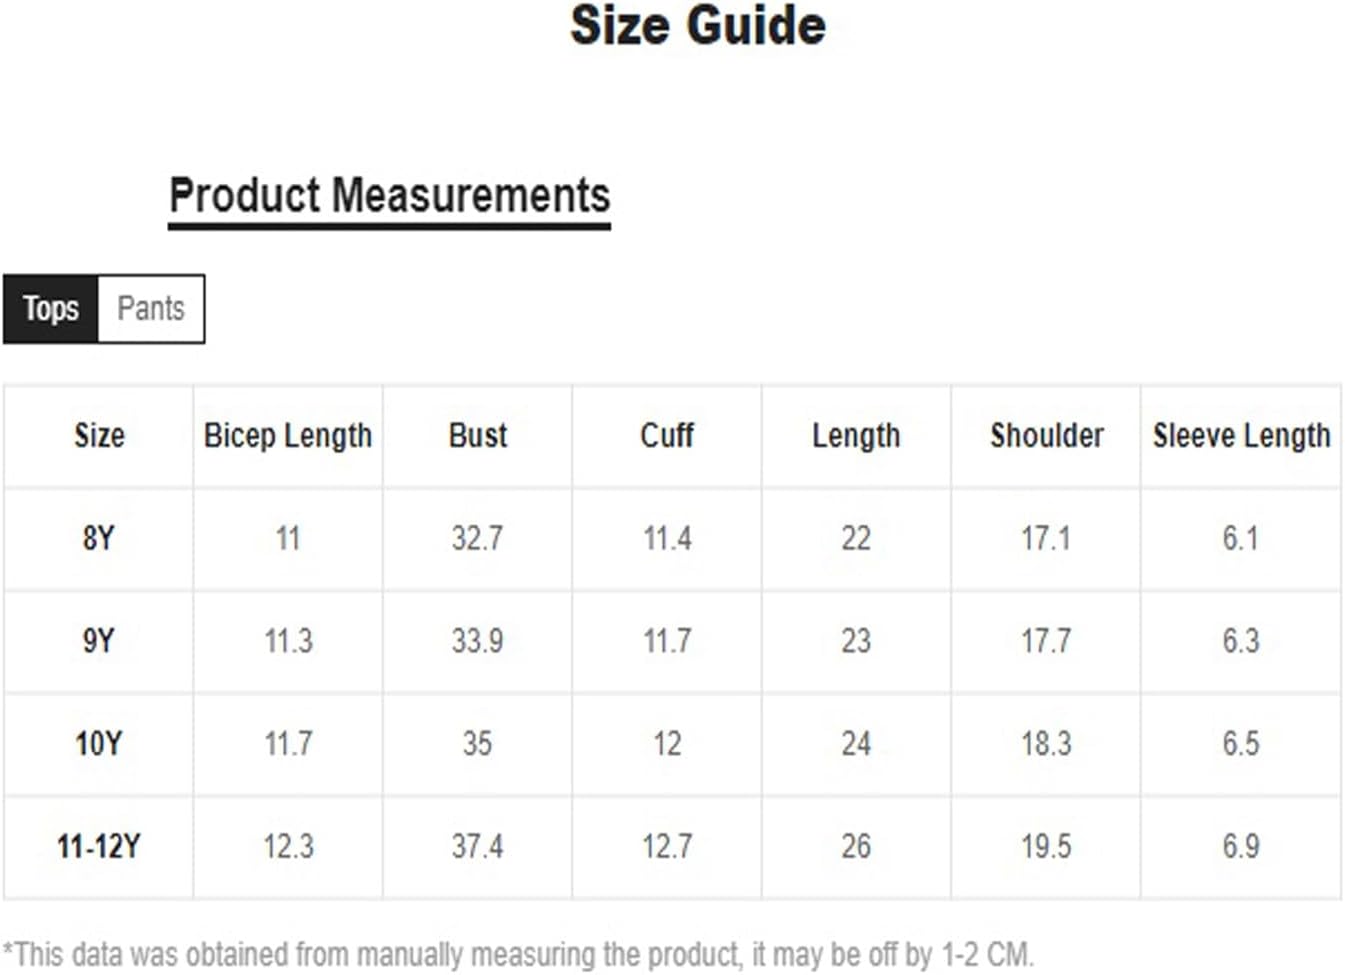Click the Shoulder column header
The image size is (1345, 975).
(x=1047, y=436)
